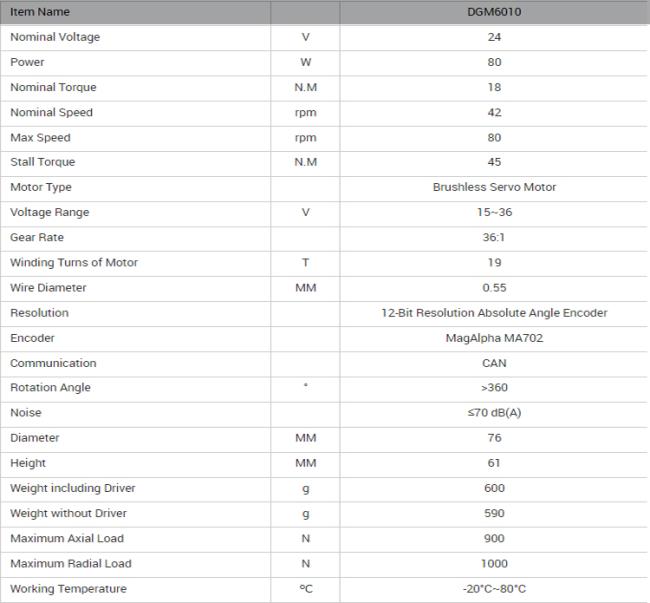650x603 pixels.
Task: Click the Noise value ≤70 dB(A)
Action: [x=494, y=413]
